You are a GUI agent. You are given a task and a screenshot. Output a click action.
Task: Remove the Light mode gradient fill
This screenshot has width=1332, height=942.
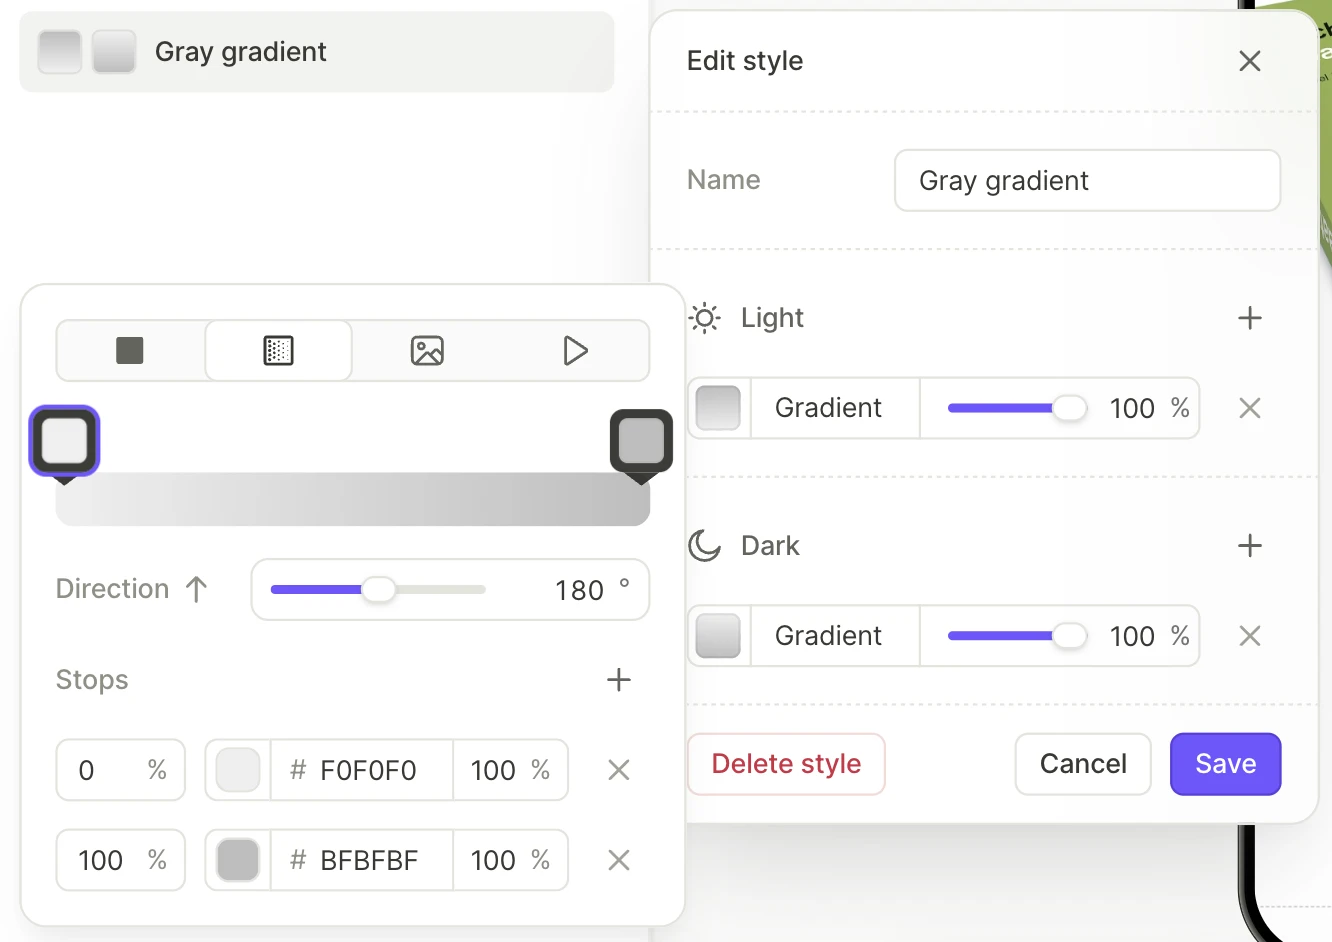(1250, 408)
